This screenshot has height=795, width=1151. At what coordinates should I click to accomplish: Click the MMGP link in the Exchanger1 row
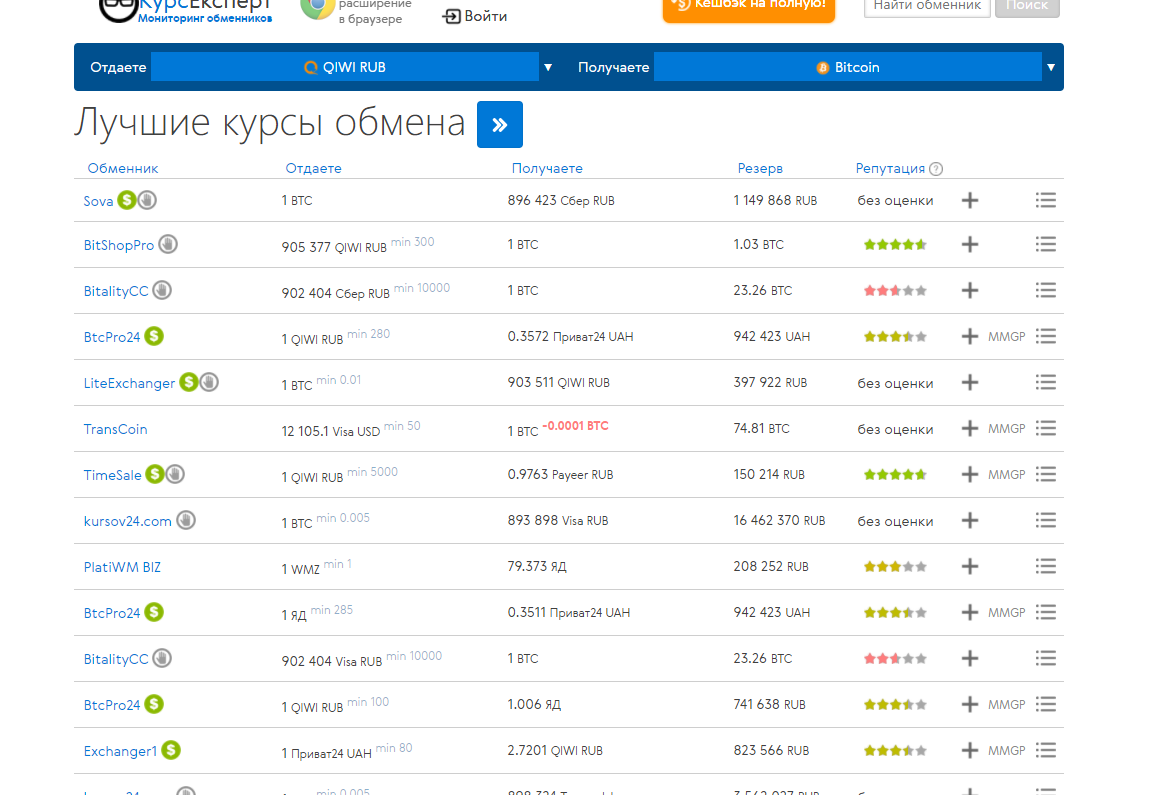(x=1006, y=751)
